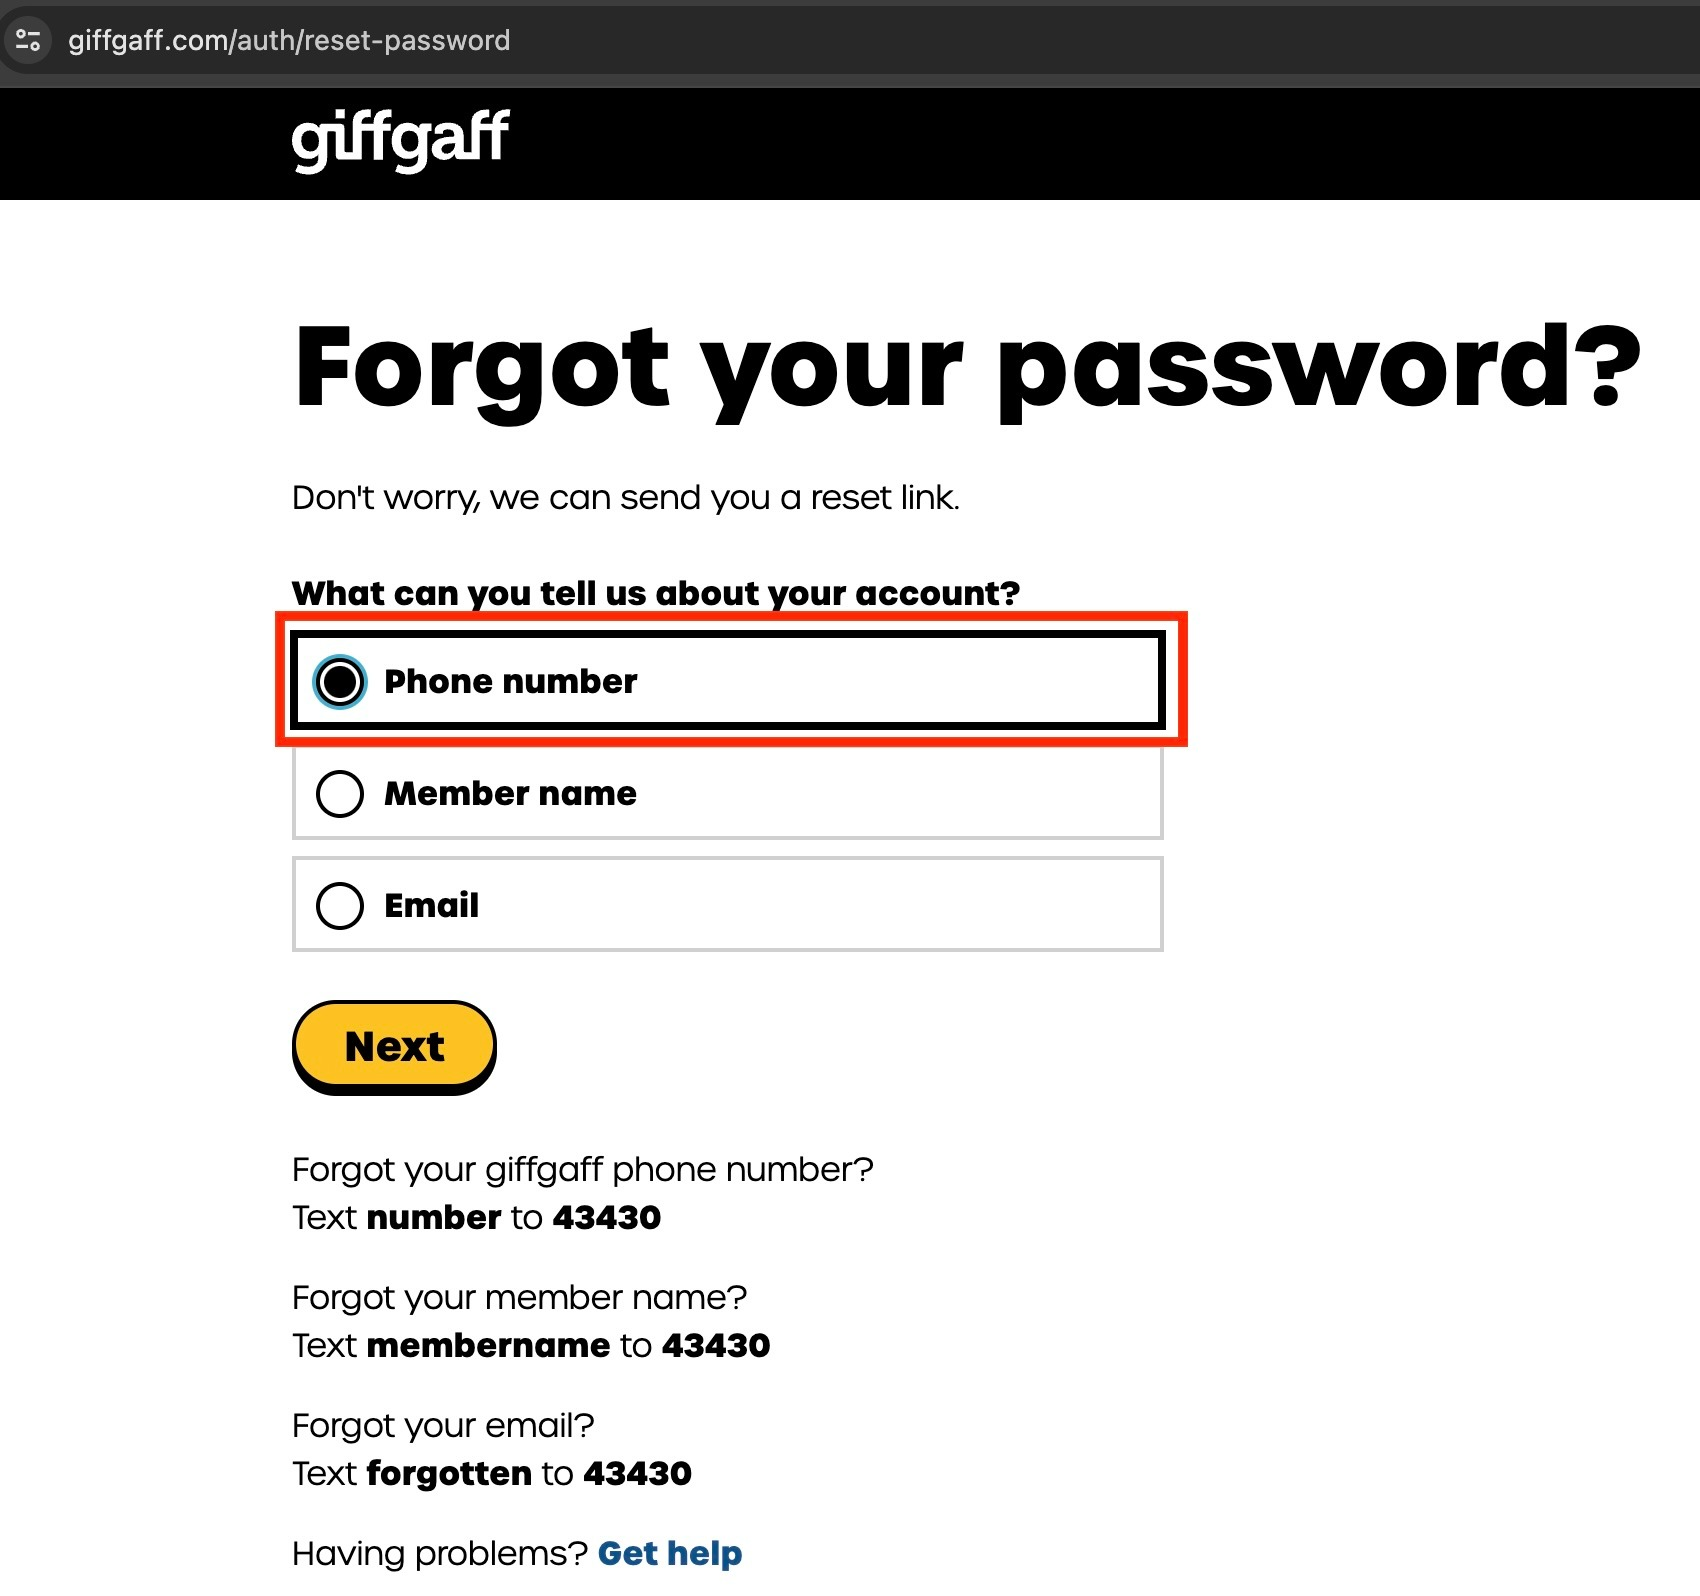Click "Forgot your giffgaff phone number?" text

[x=582, y=1169]
